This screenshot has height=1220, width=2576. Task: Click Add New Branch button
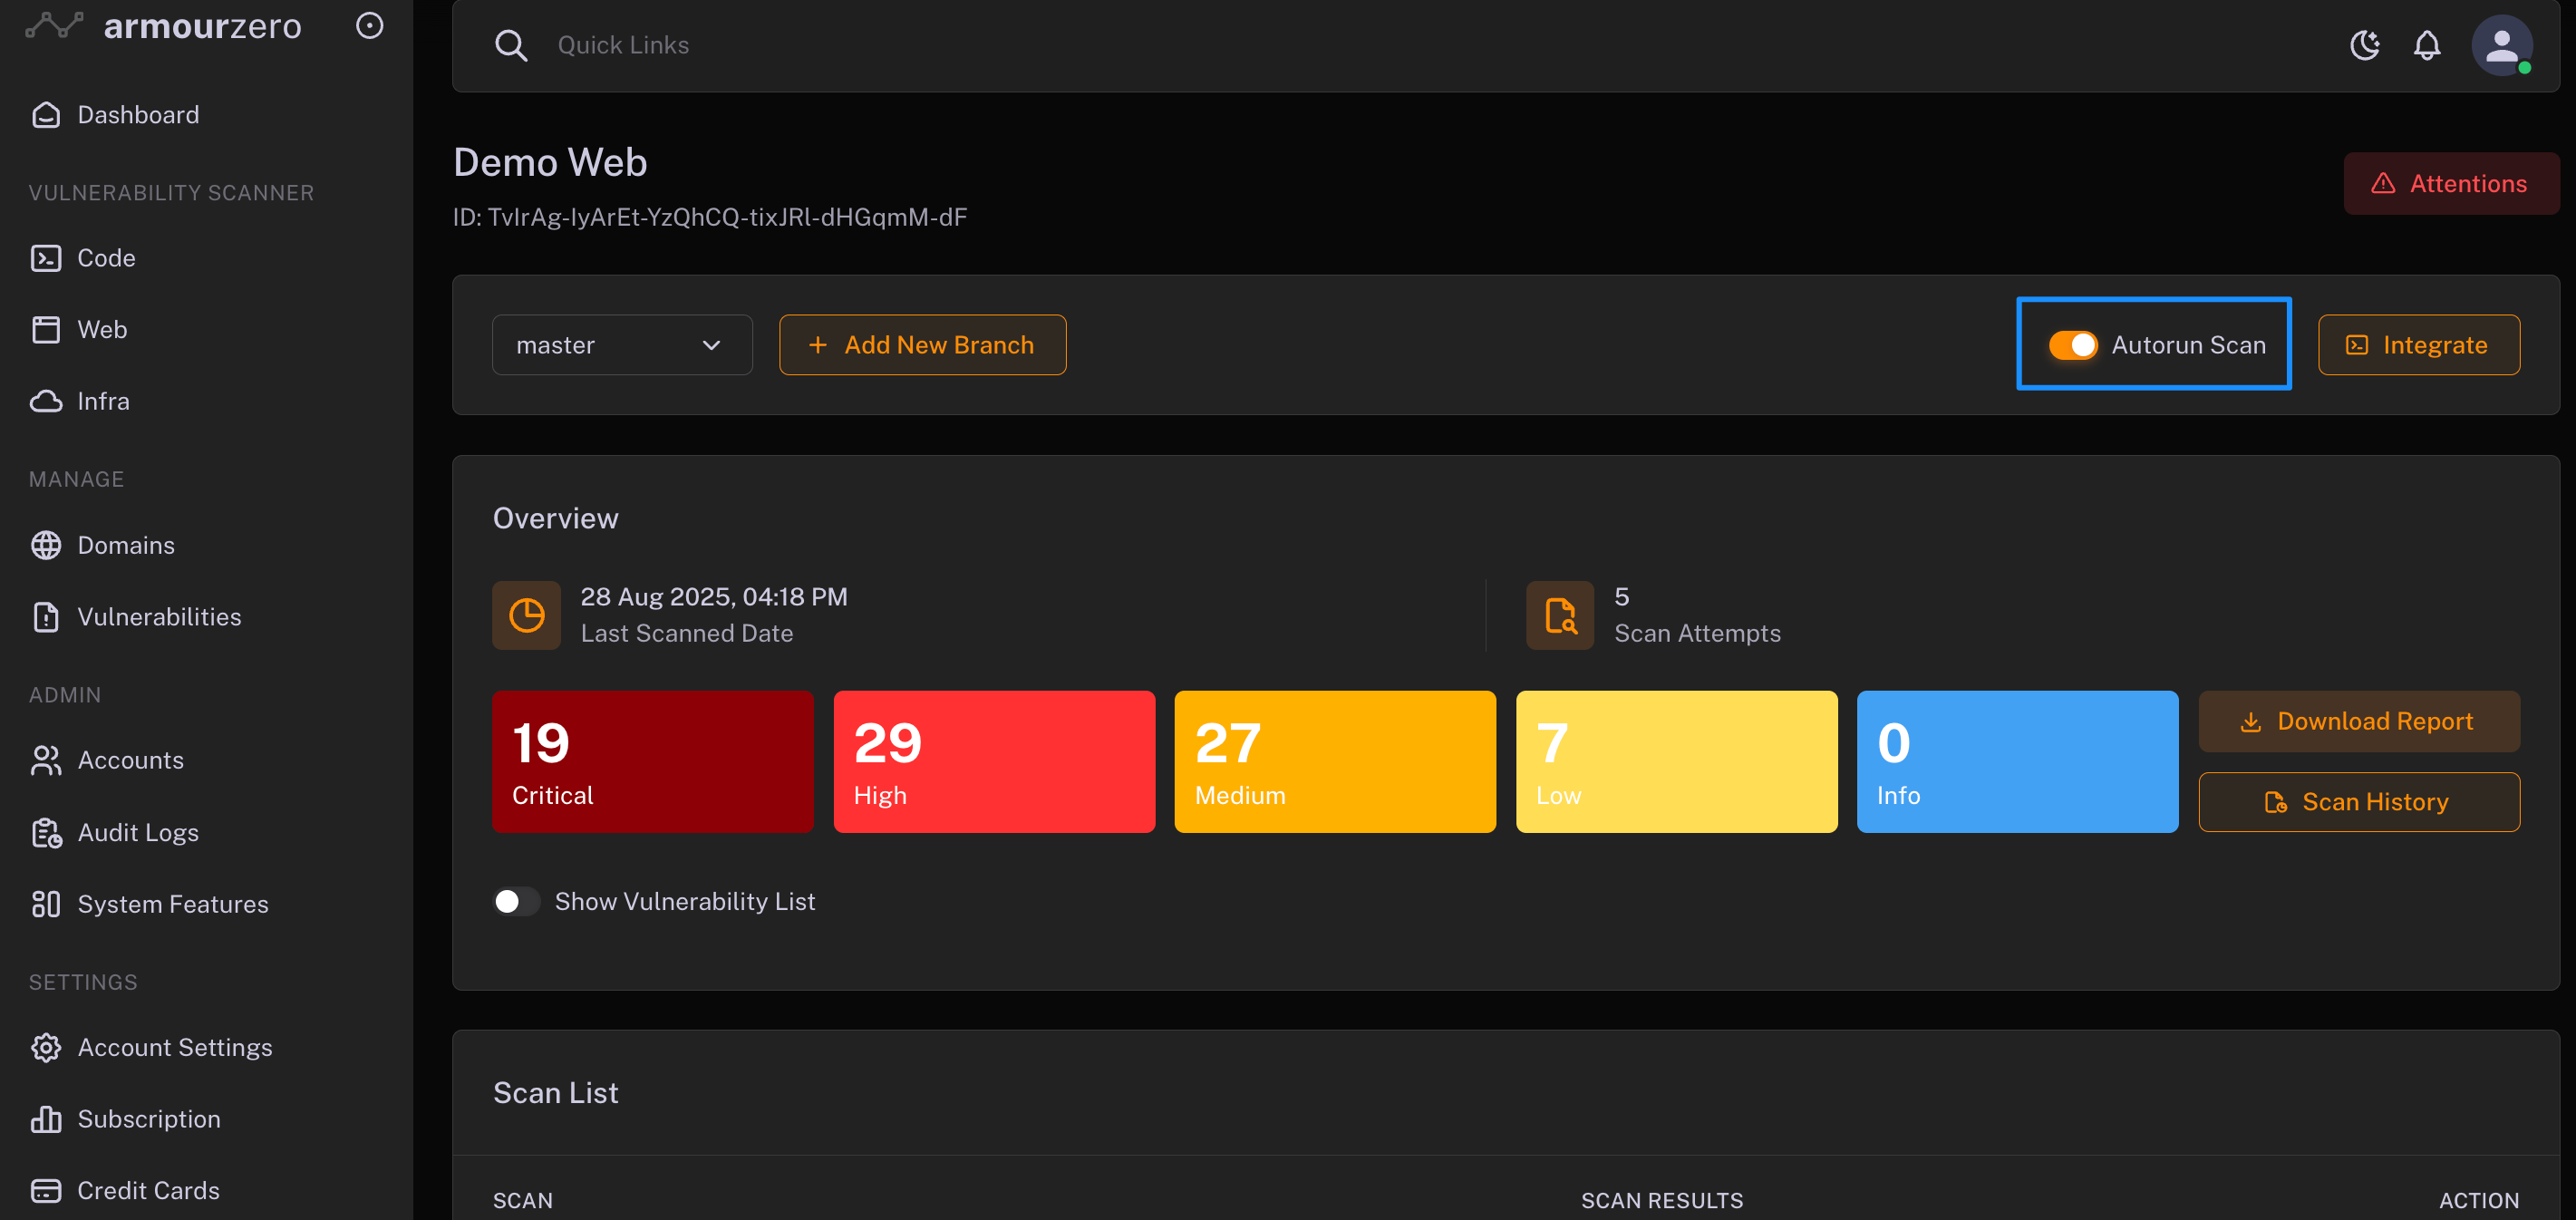pyautogui.click(x=922, y=345)
